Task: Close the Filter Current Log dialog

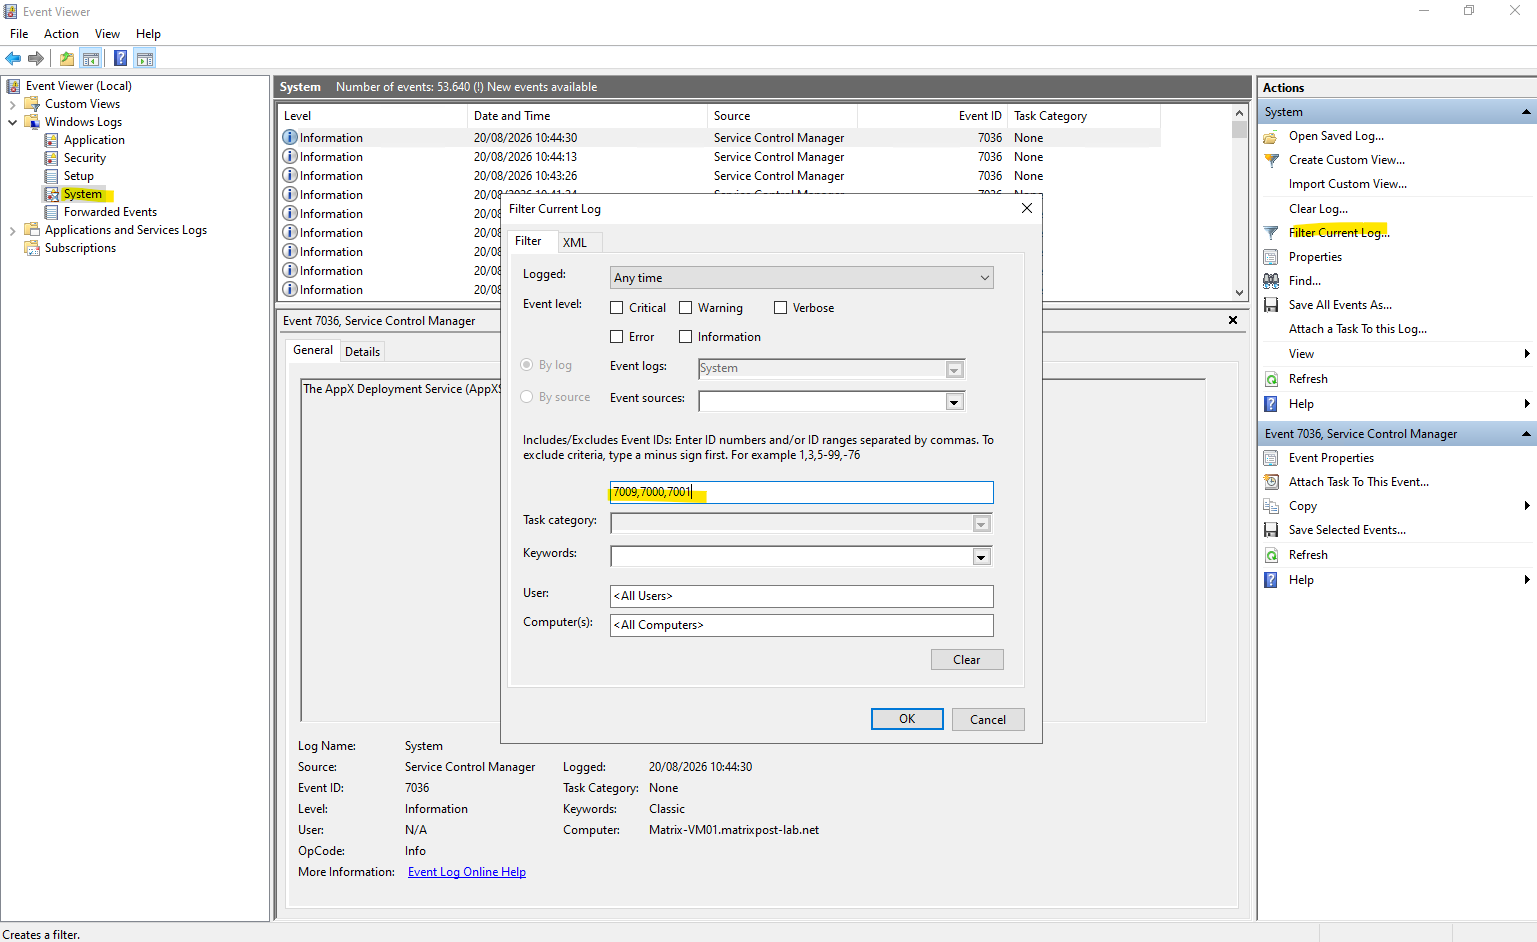Action: [1027, 208]
